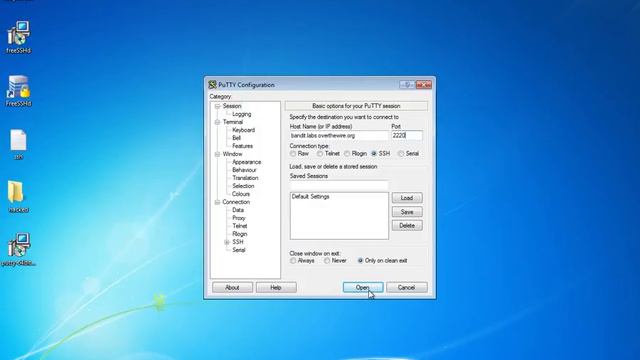Viewport: 640px width, 360px height.
Task: Delete the selected saved session
Action: click(x=407, y=226)
